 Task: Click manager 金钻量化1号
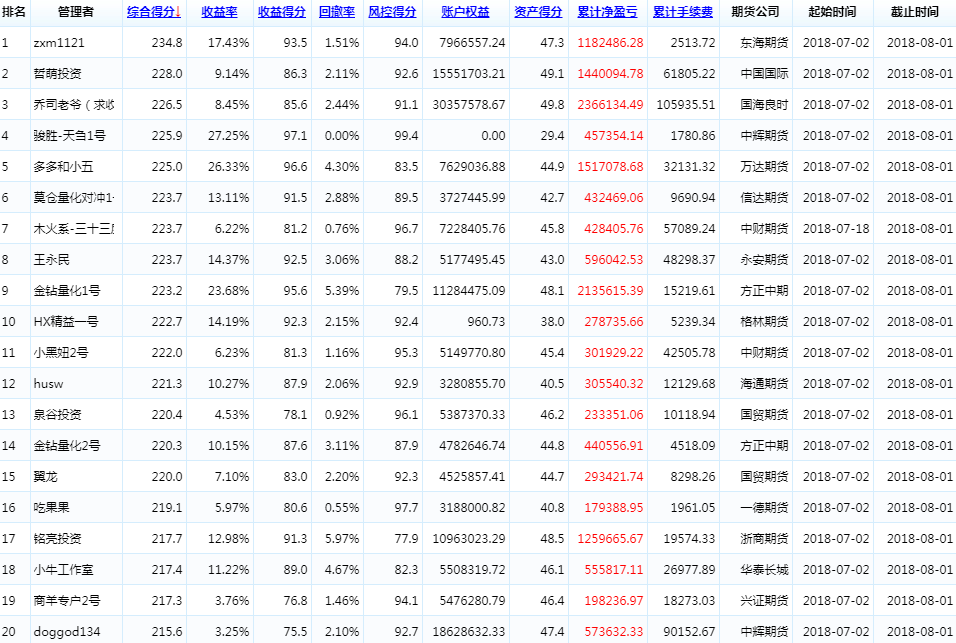coord(67,291)
